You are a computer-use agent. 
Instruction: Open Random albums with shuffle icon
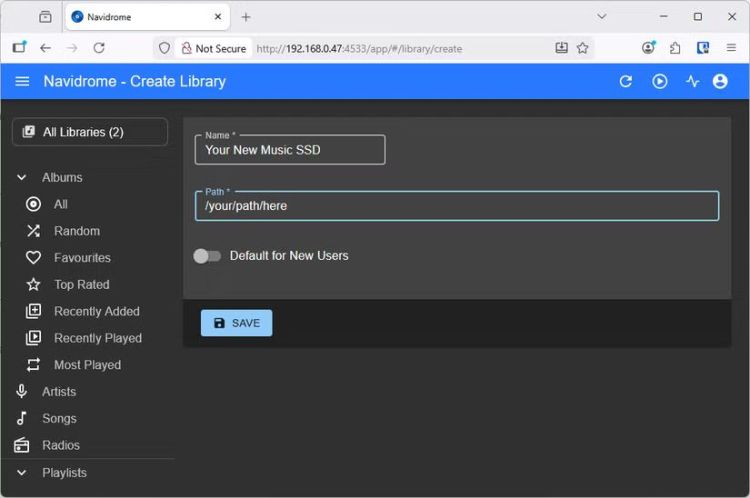[x=76, y=231]
